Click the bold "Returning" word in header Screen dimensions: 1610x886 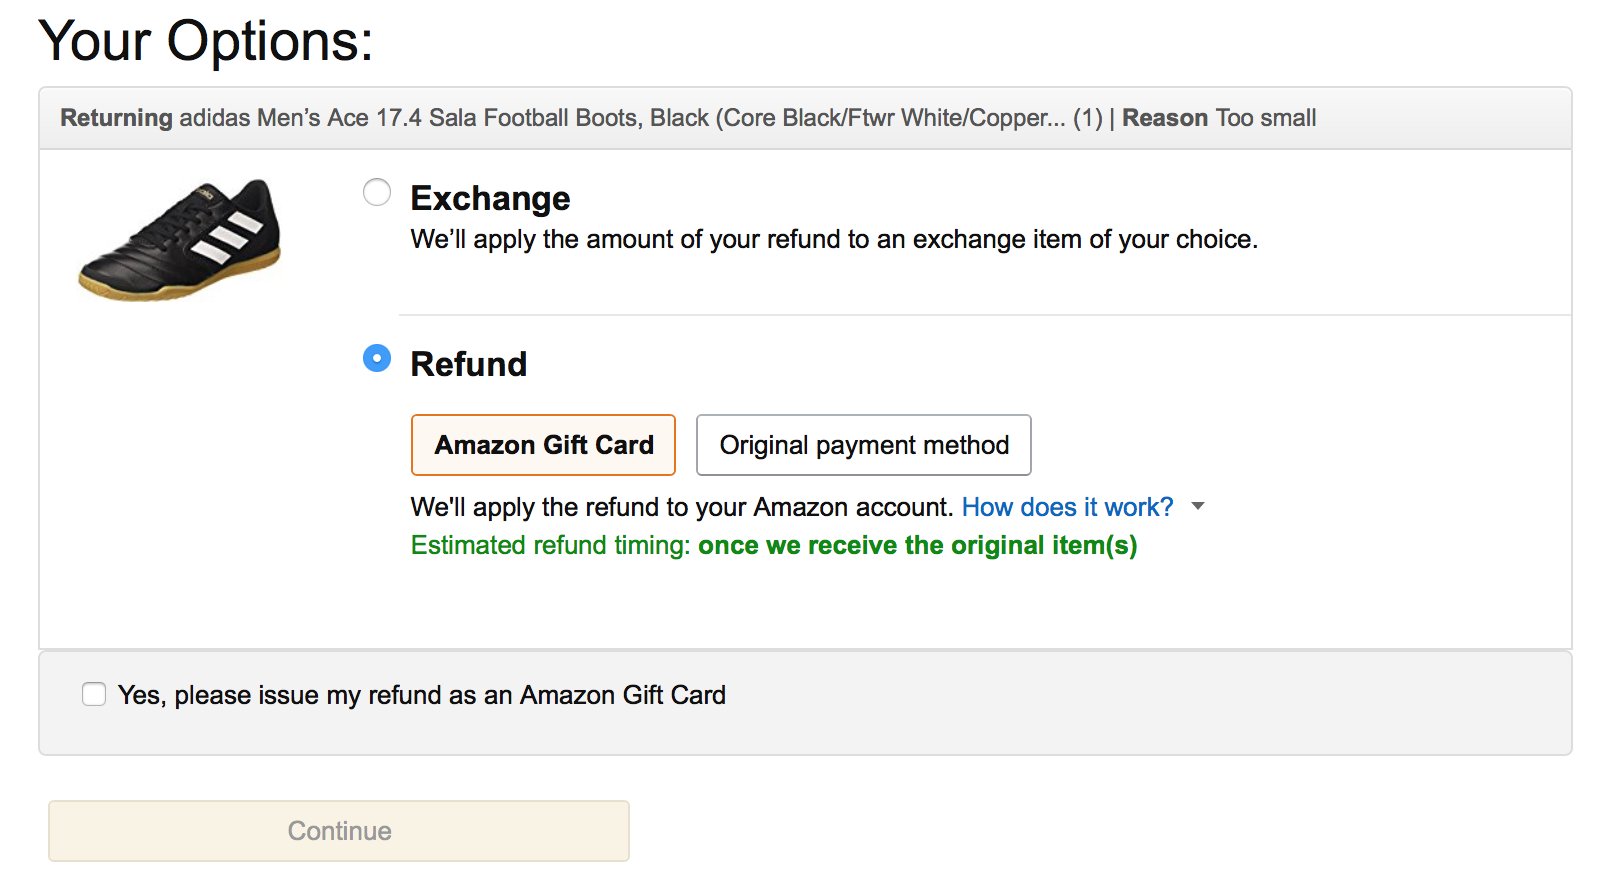(x=116, y=118)
